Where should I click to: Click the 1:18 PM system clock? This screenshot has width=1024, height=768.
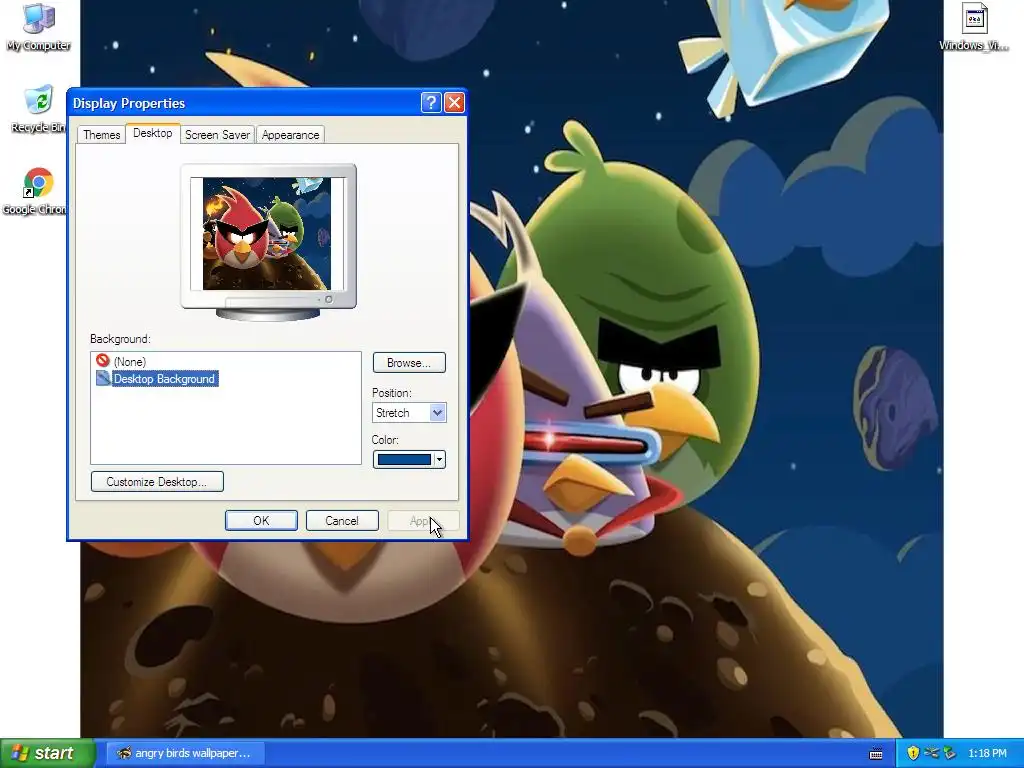tap(987, 753)
